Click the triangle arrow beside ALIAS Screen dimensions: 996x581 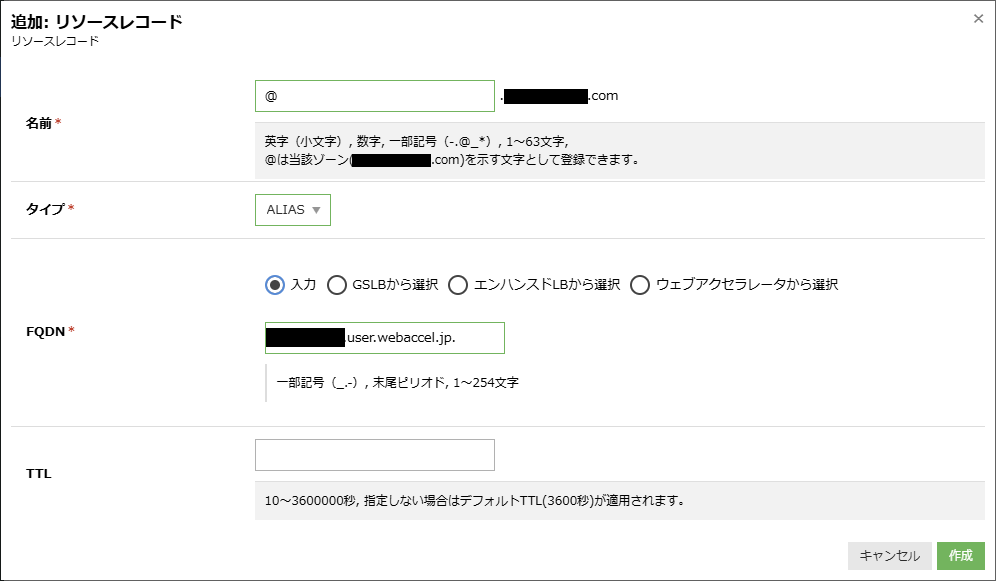(x=316, y=210)
